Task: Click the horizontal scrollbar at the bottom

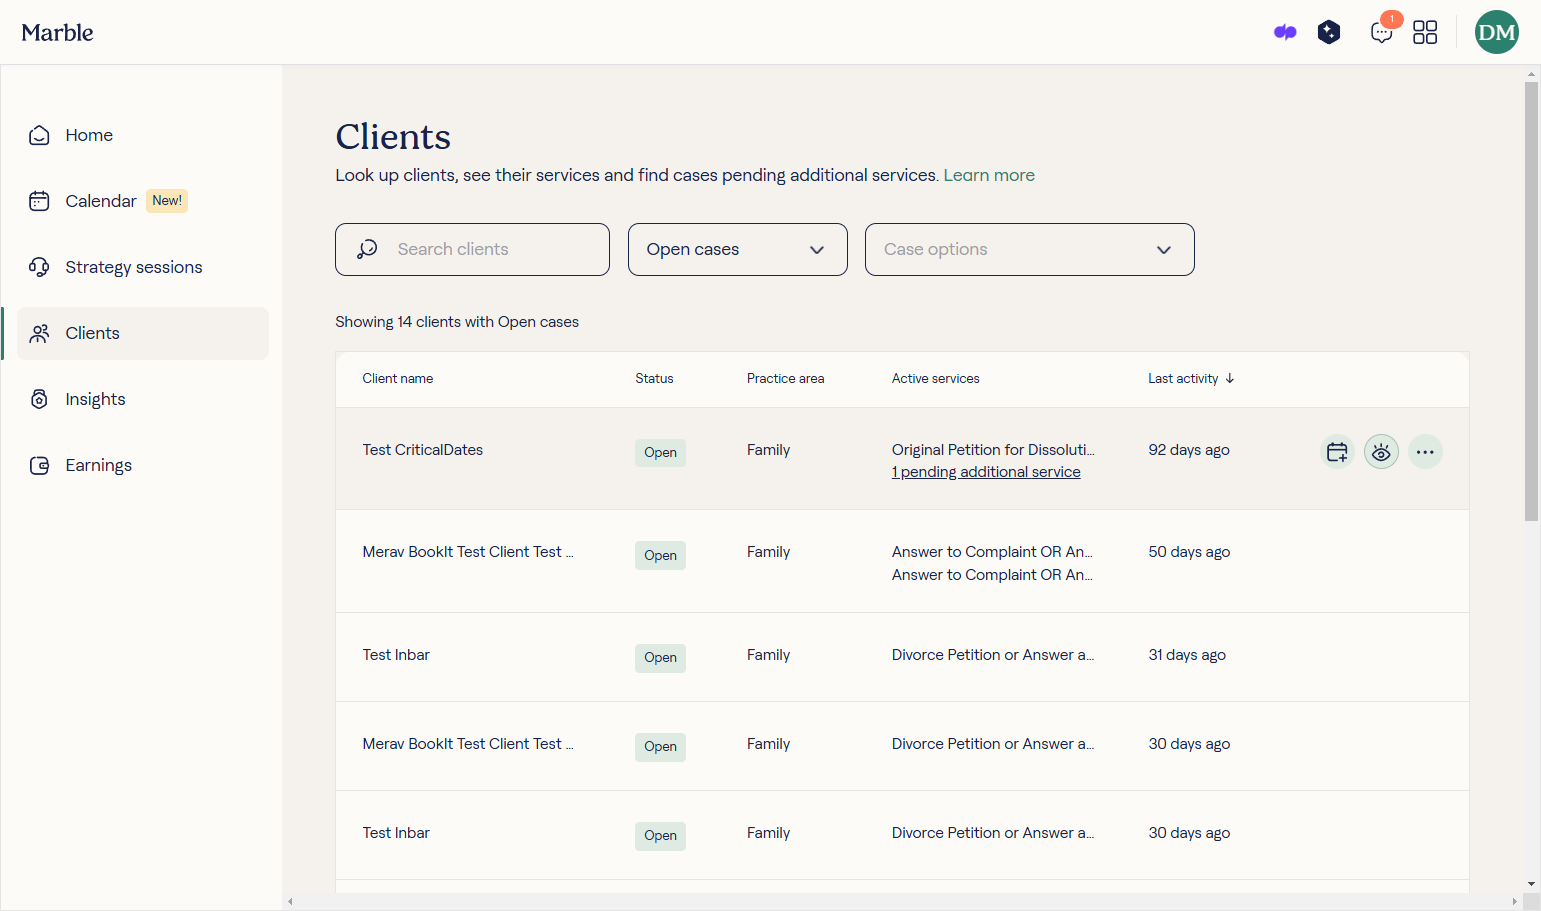Action: [x=902, y=901]
